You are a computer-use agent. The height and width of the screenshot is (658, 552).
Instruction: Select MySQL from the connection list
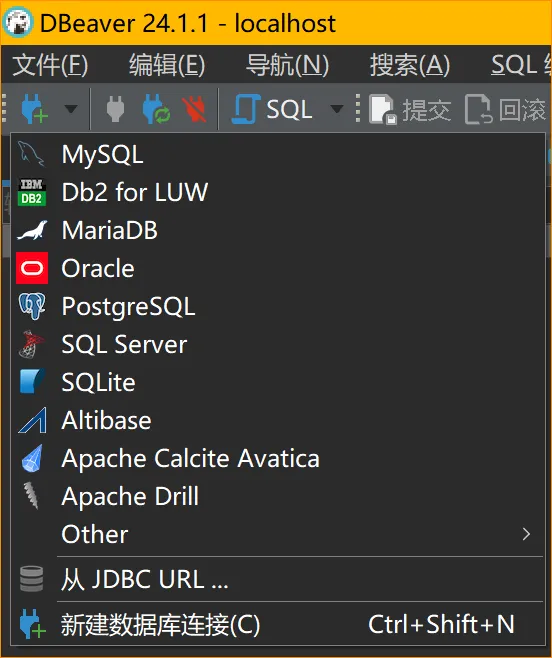[277, 154]
